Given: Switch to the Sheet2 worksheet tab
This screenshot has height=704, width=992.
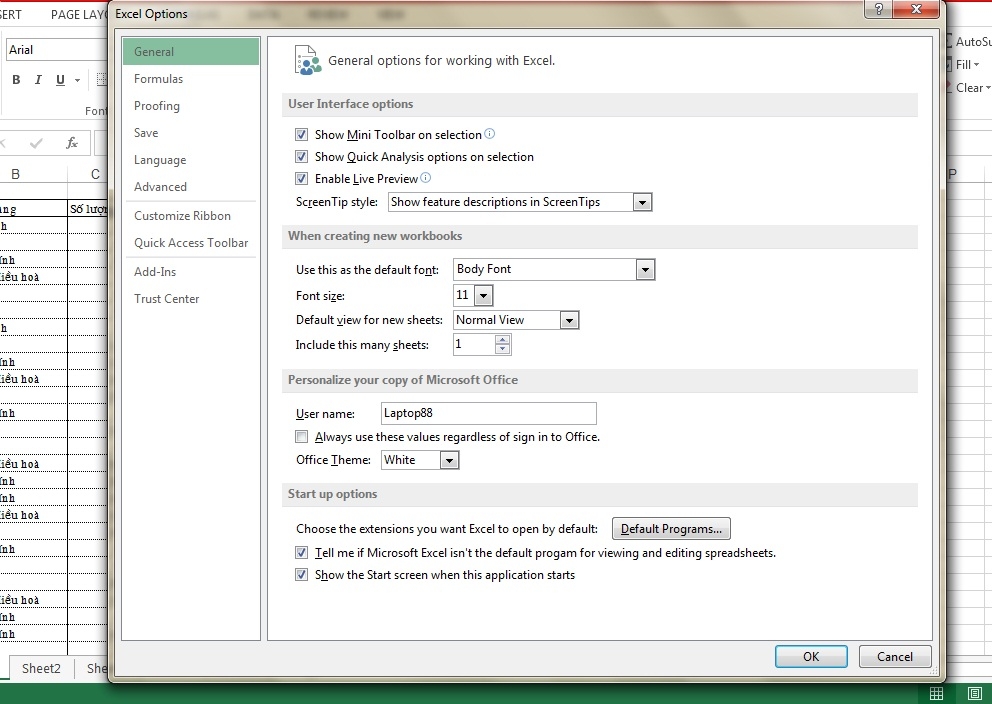Looking at the screenshot, I should 41,669.
